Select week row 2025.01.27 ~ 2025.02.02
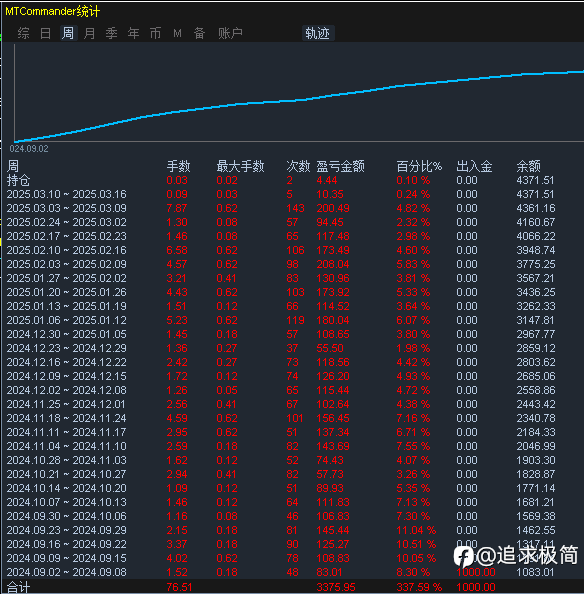 pyautogui.click(x=292, y=278)
